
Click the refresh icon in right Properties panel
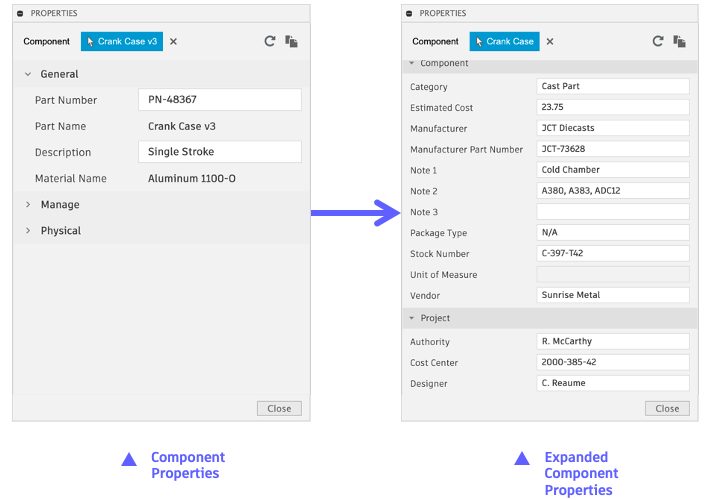point(658,41)
